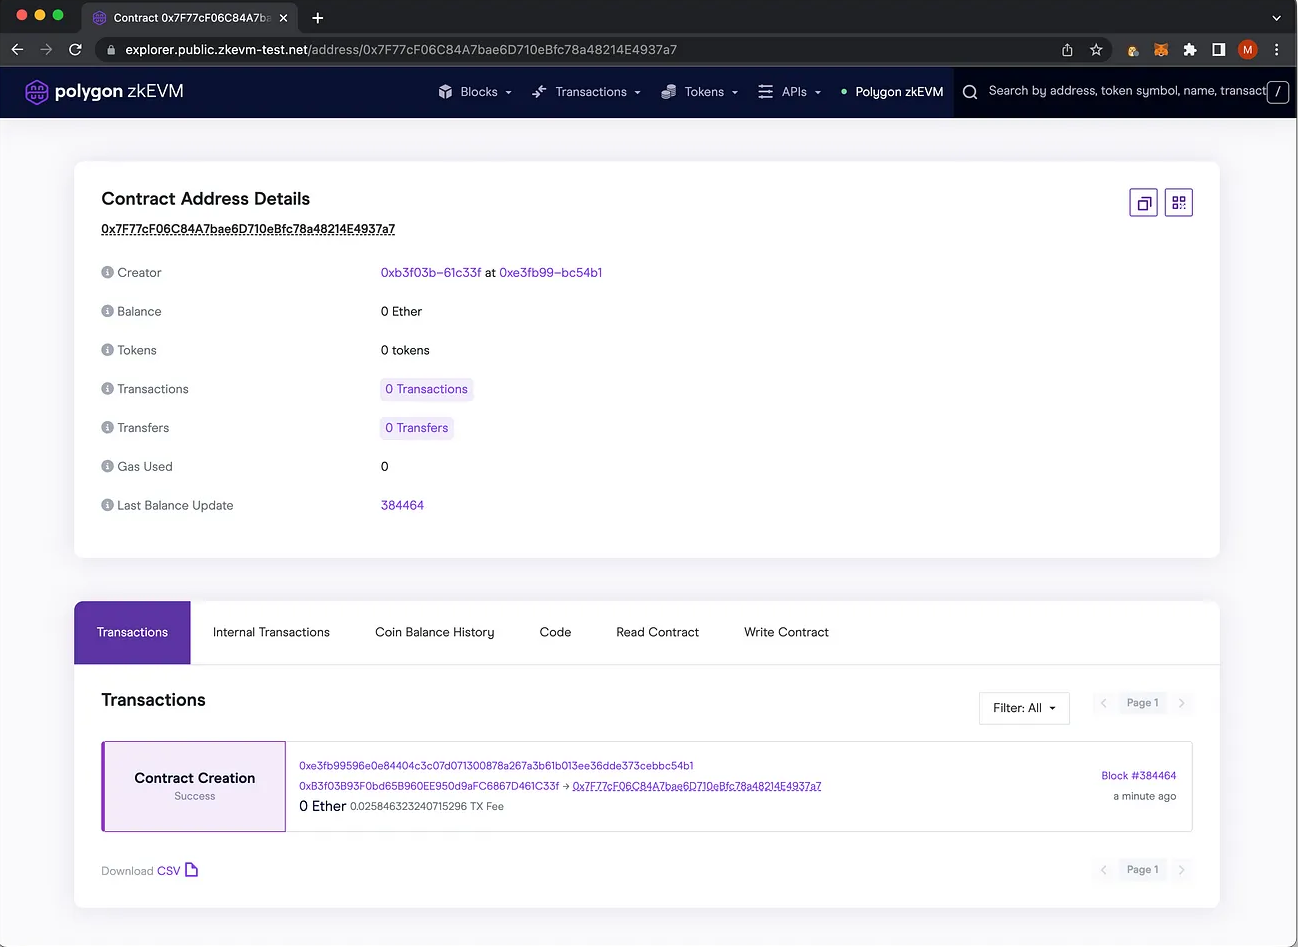The height and width of the screenshot is (947, 1298).
Task: Open Block #384464 link
Action: (1138, 776)
